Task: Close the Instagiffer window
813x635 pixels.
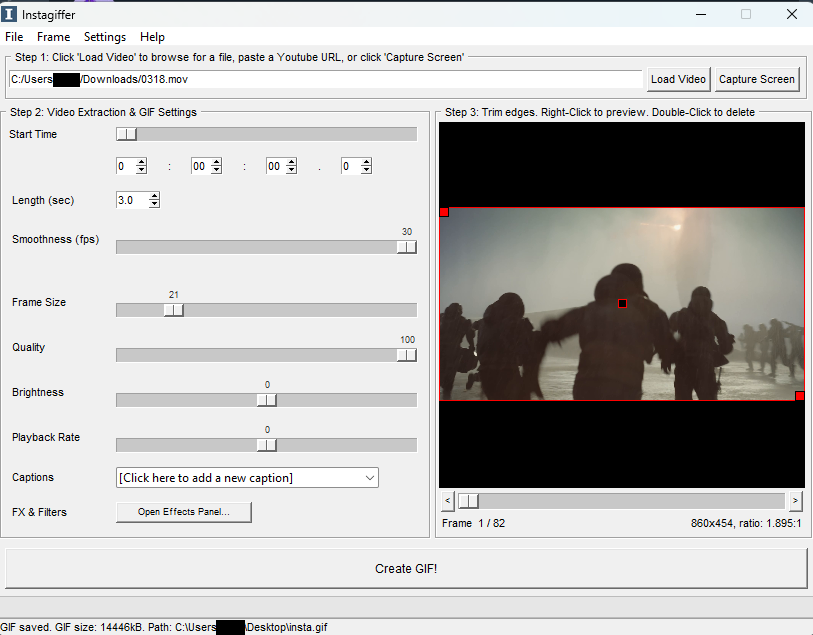Action: (x=792, y=15)
